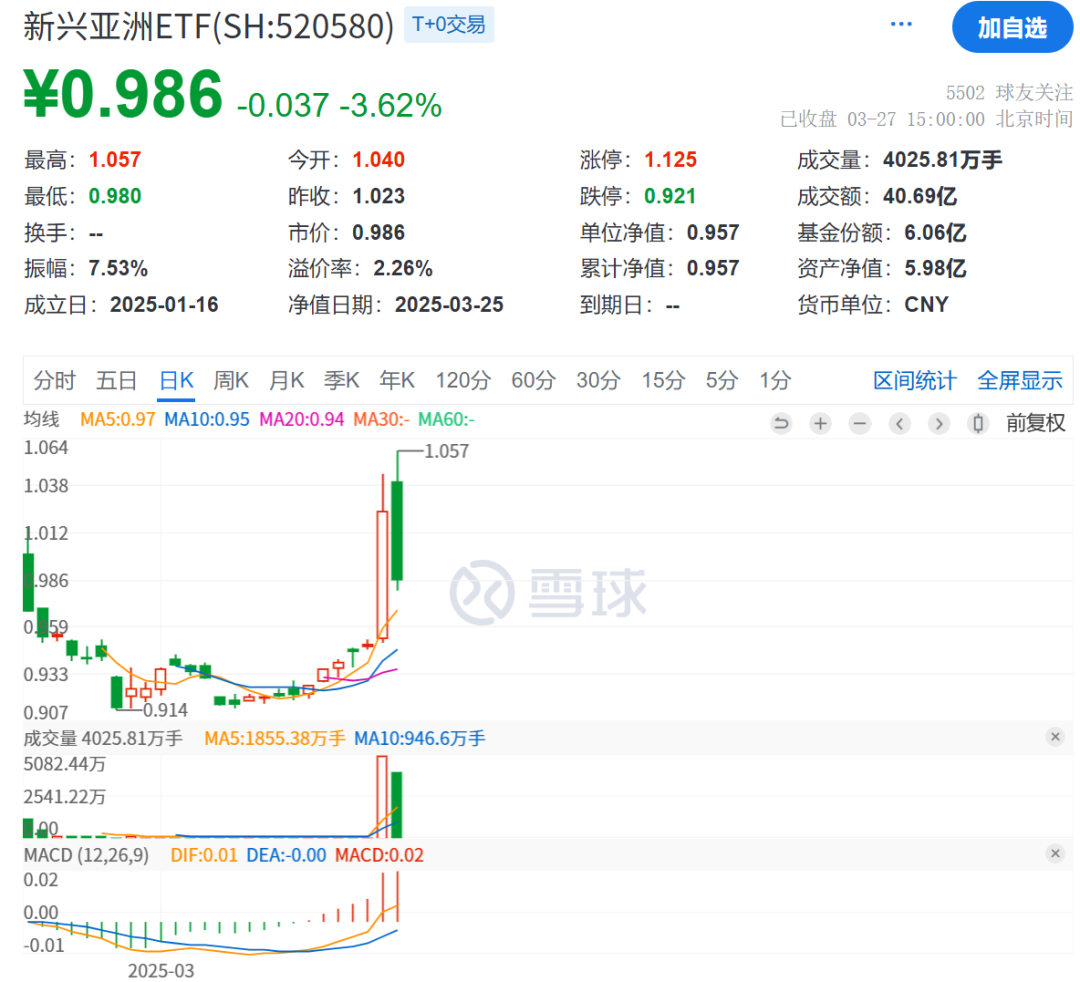Click the 溢价率 2.26% value
Viewport: 1080px width, 982px height.
403,268
